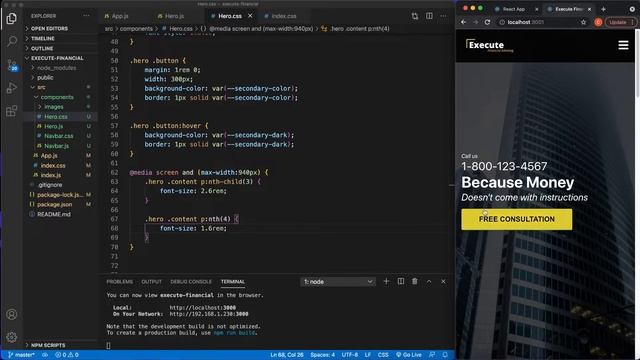Collapse the components folder
640x360 pixels.
[x=57, y=97]
